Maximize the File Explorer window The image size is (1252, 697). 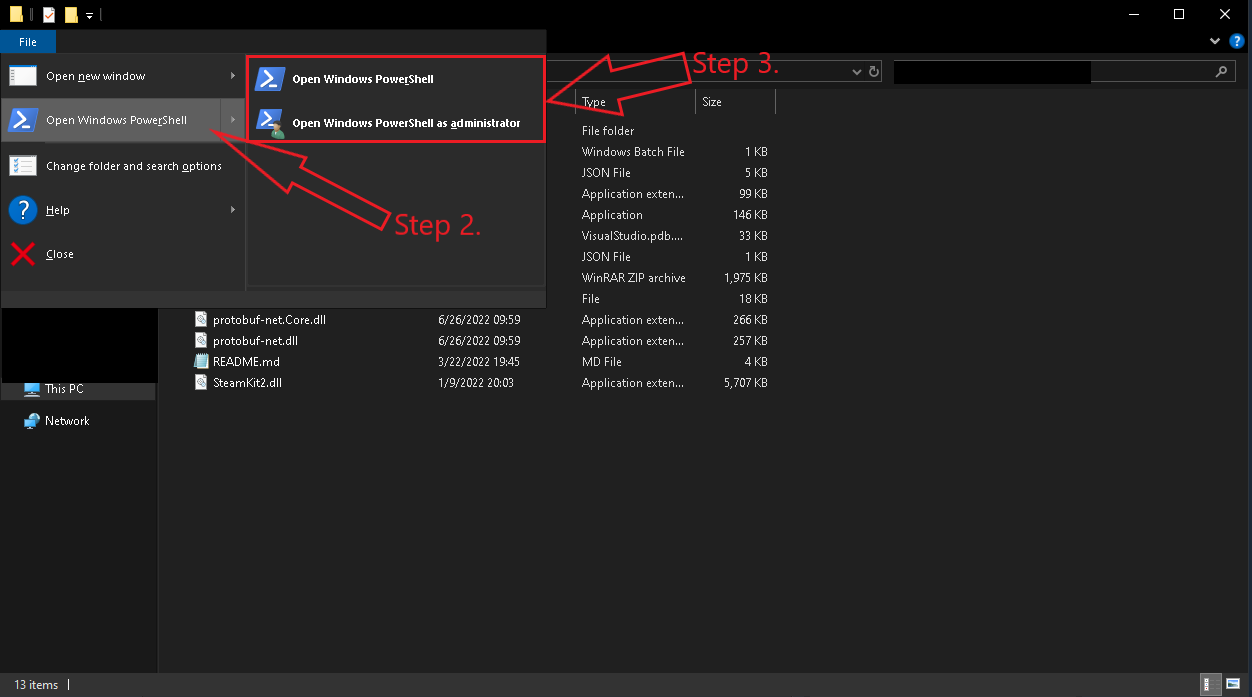(1179, 14)
